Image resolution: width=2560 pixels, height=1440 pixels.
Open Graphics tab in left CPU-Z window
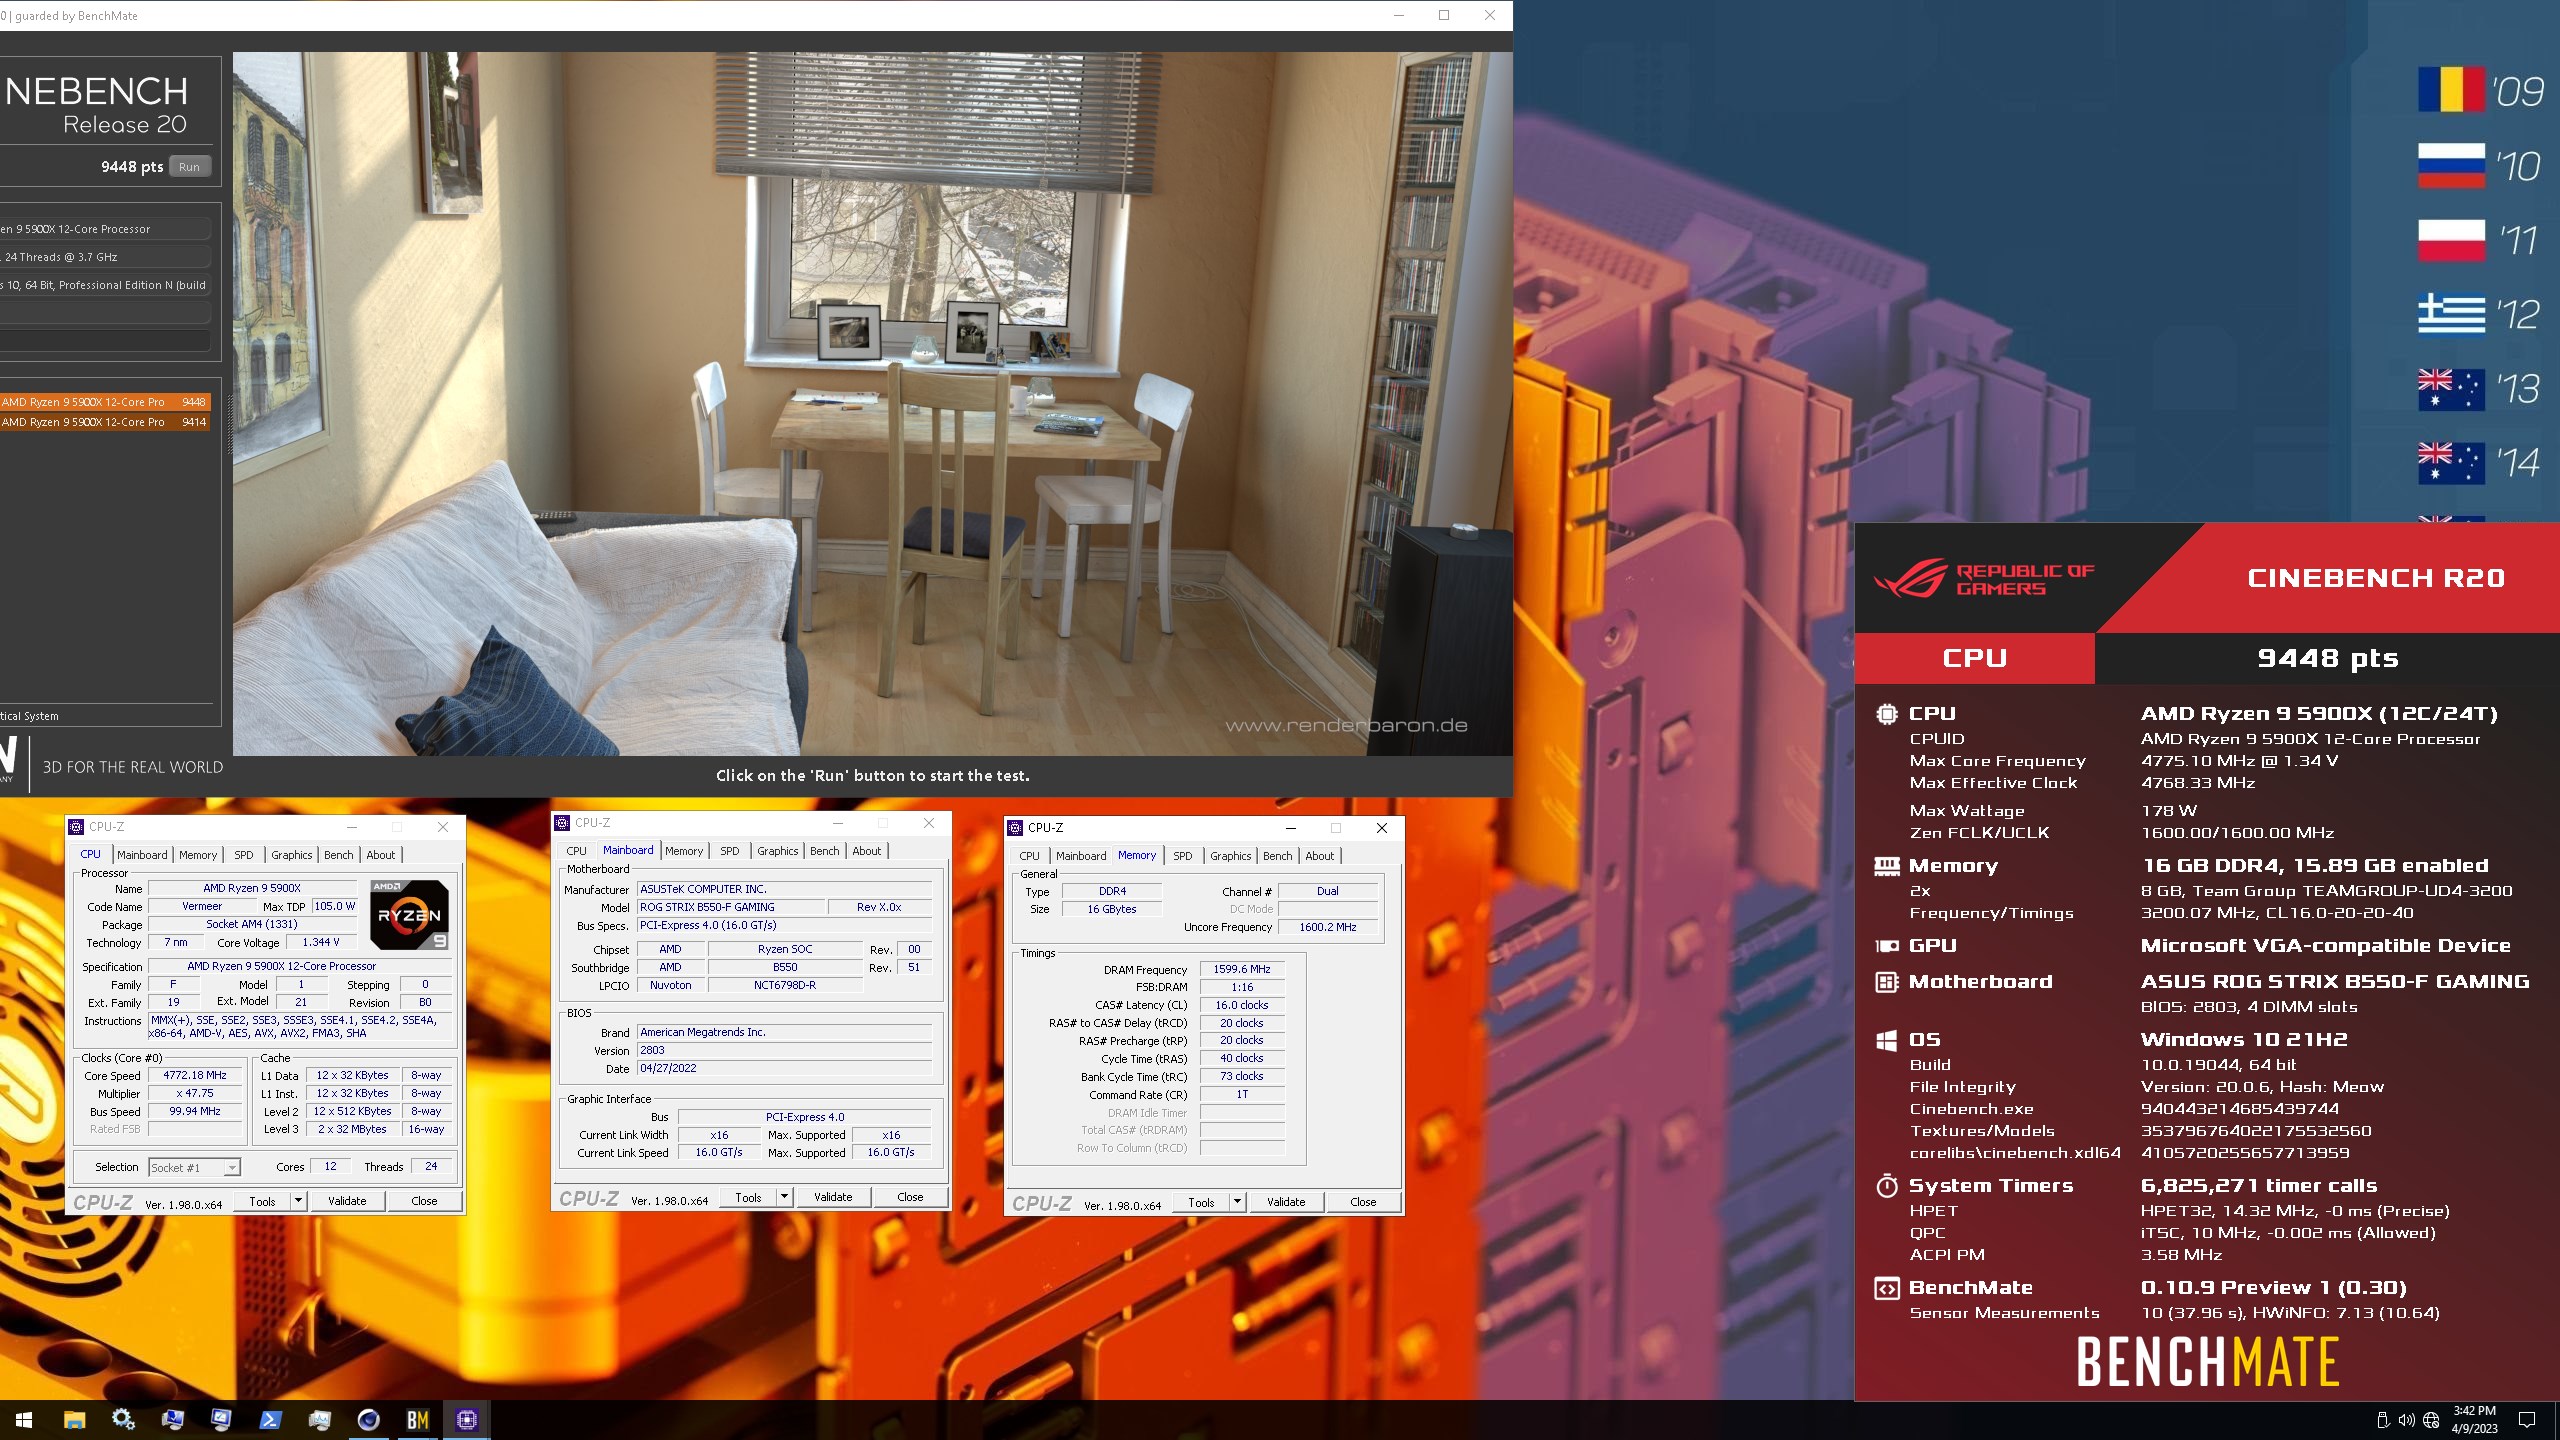(292, 855)
